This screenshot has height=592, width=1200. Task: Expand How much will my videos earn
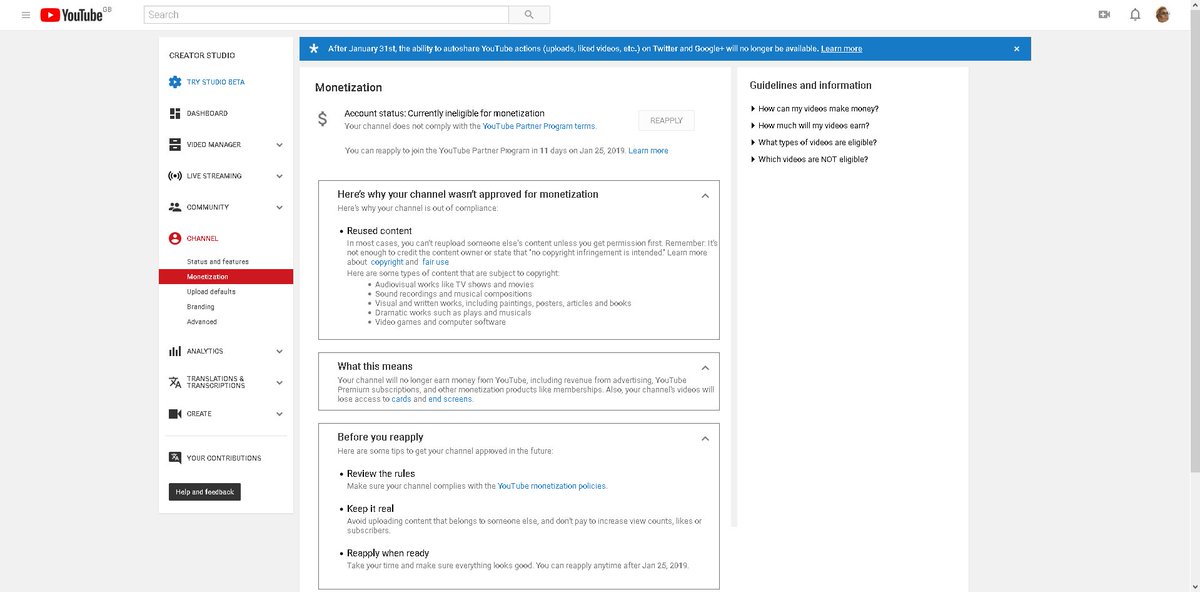pos(810,126)
